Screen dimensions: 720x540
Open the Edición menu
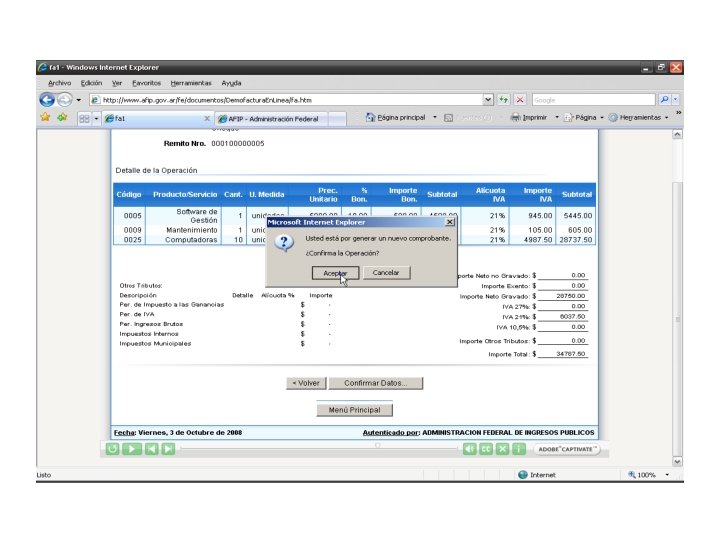pyautogui.click(x=91, y=83)
